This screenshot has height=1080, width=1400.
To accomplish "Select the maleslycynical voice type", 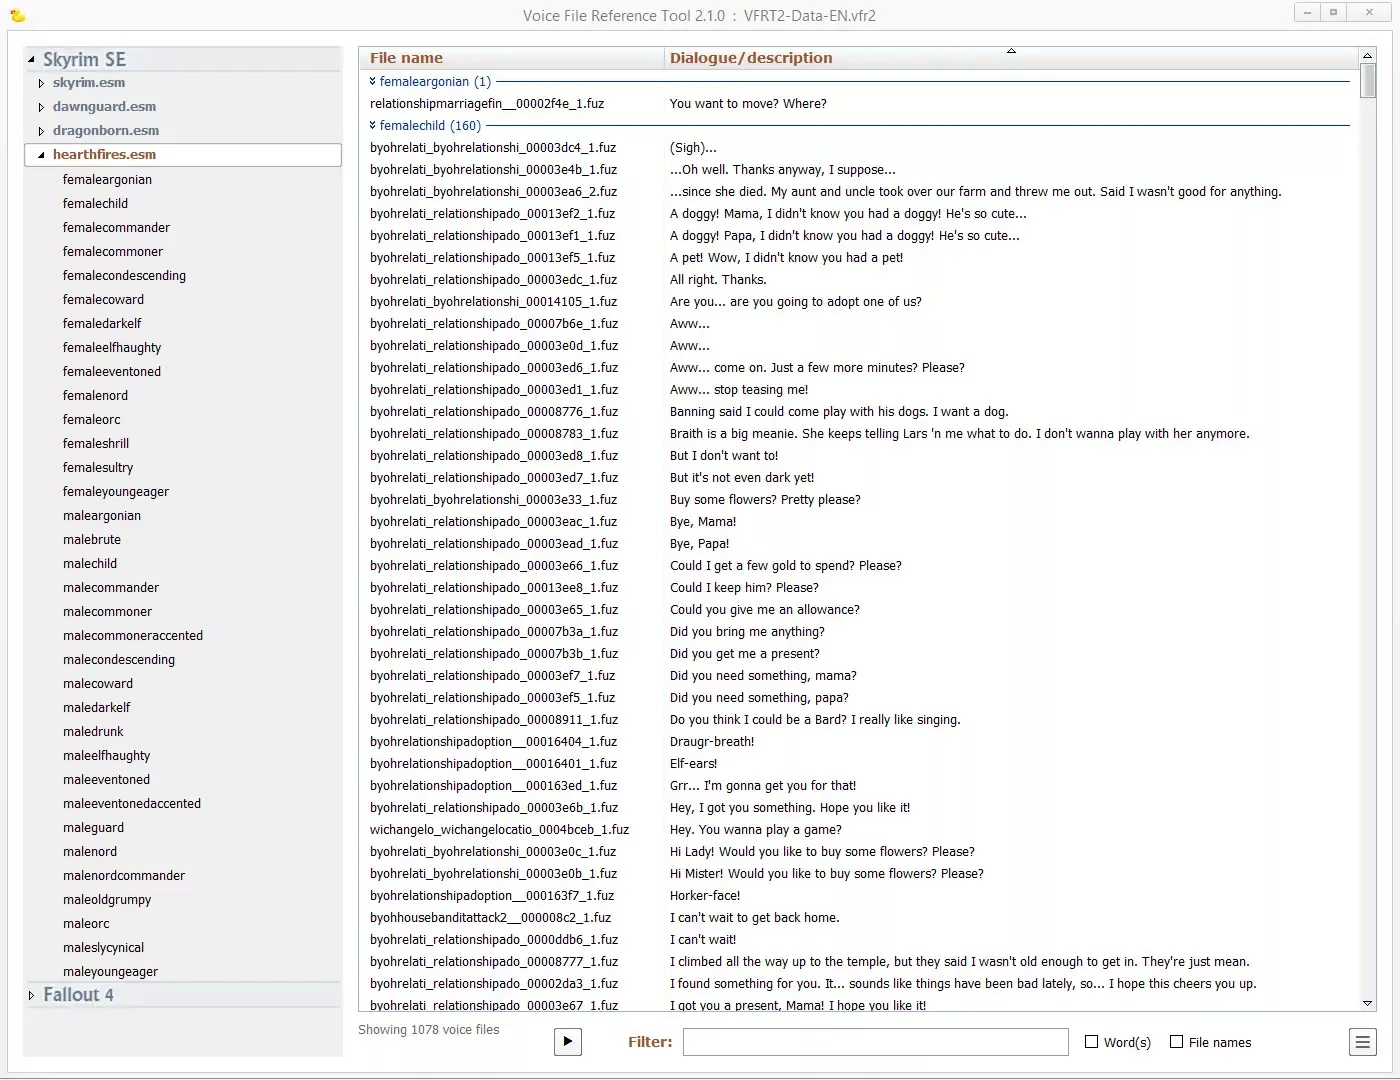I will pyautogui.click(x=103, y=948).
